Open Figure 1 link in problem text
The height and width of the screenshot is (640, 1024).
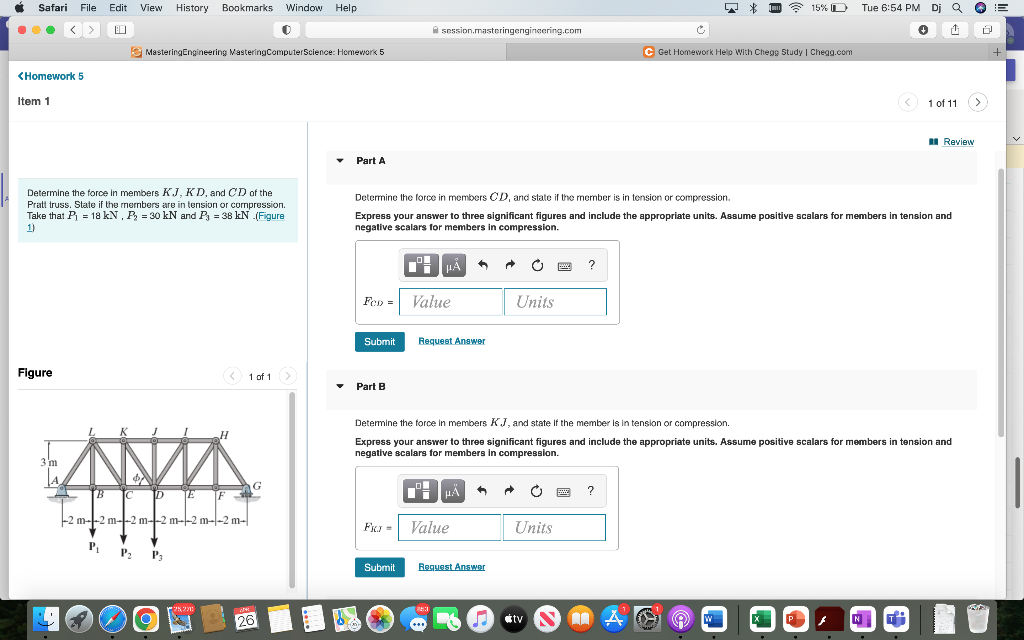click(x=270, y=216)
